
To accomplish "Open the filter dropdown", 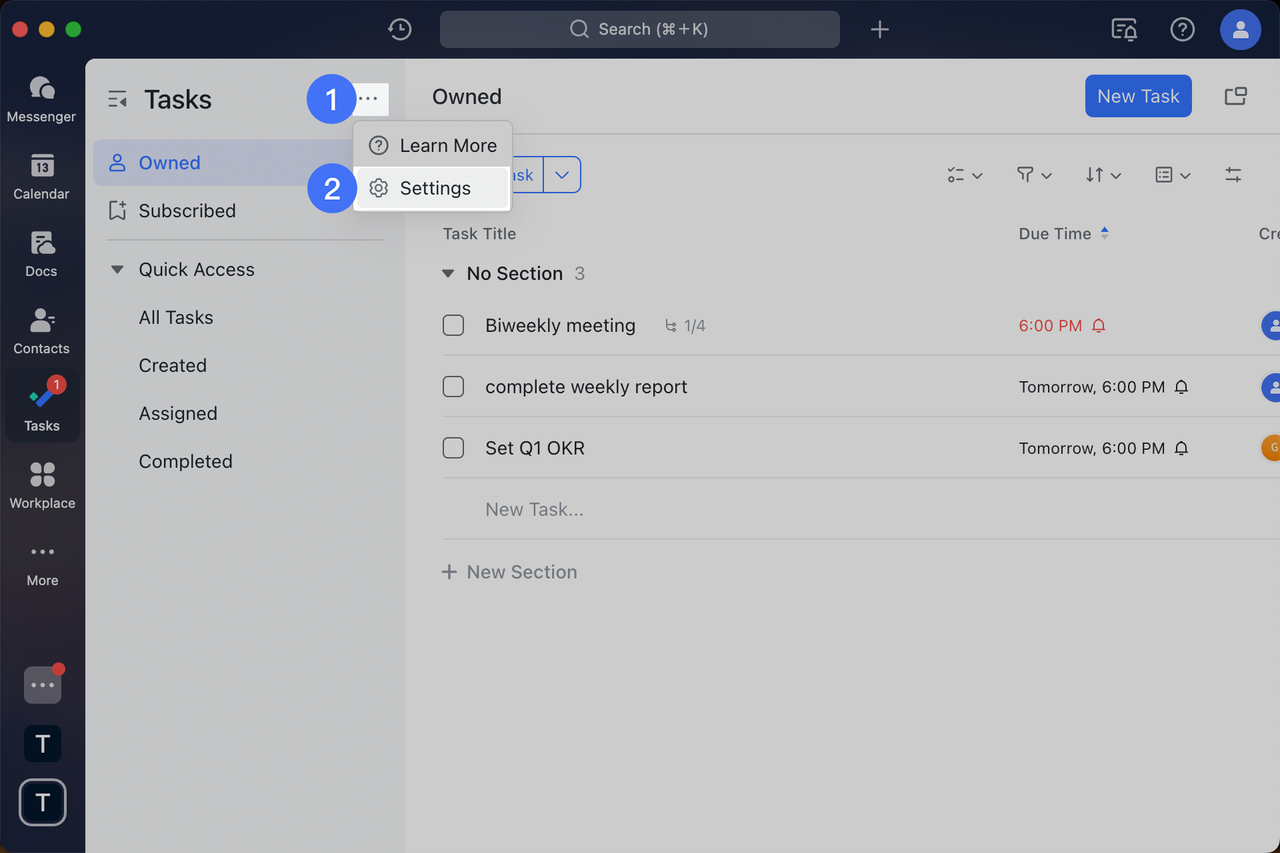I will pyautogui.click(x=1034, y=175).
